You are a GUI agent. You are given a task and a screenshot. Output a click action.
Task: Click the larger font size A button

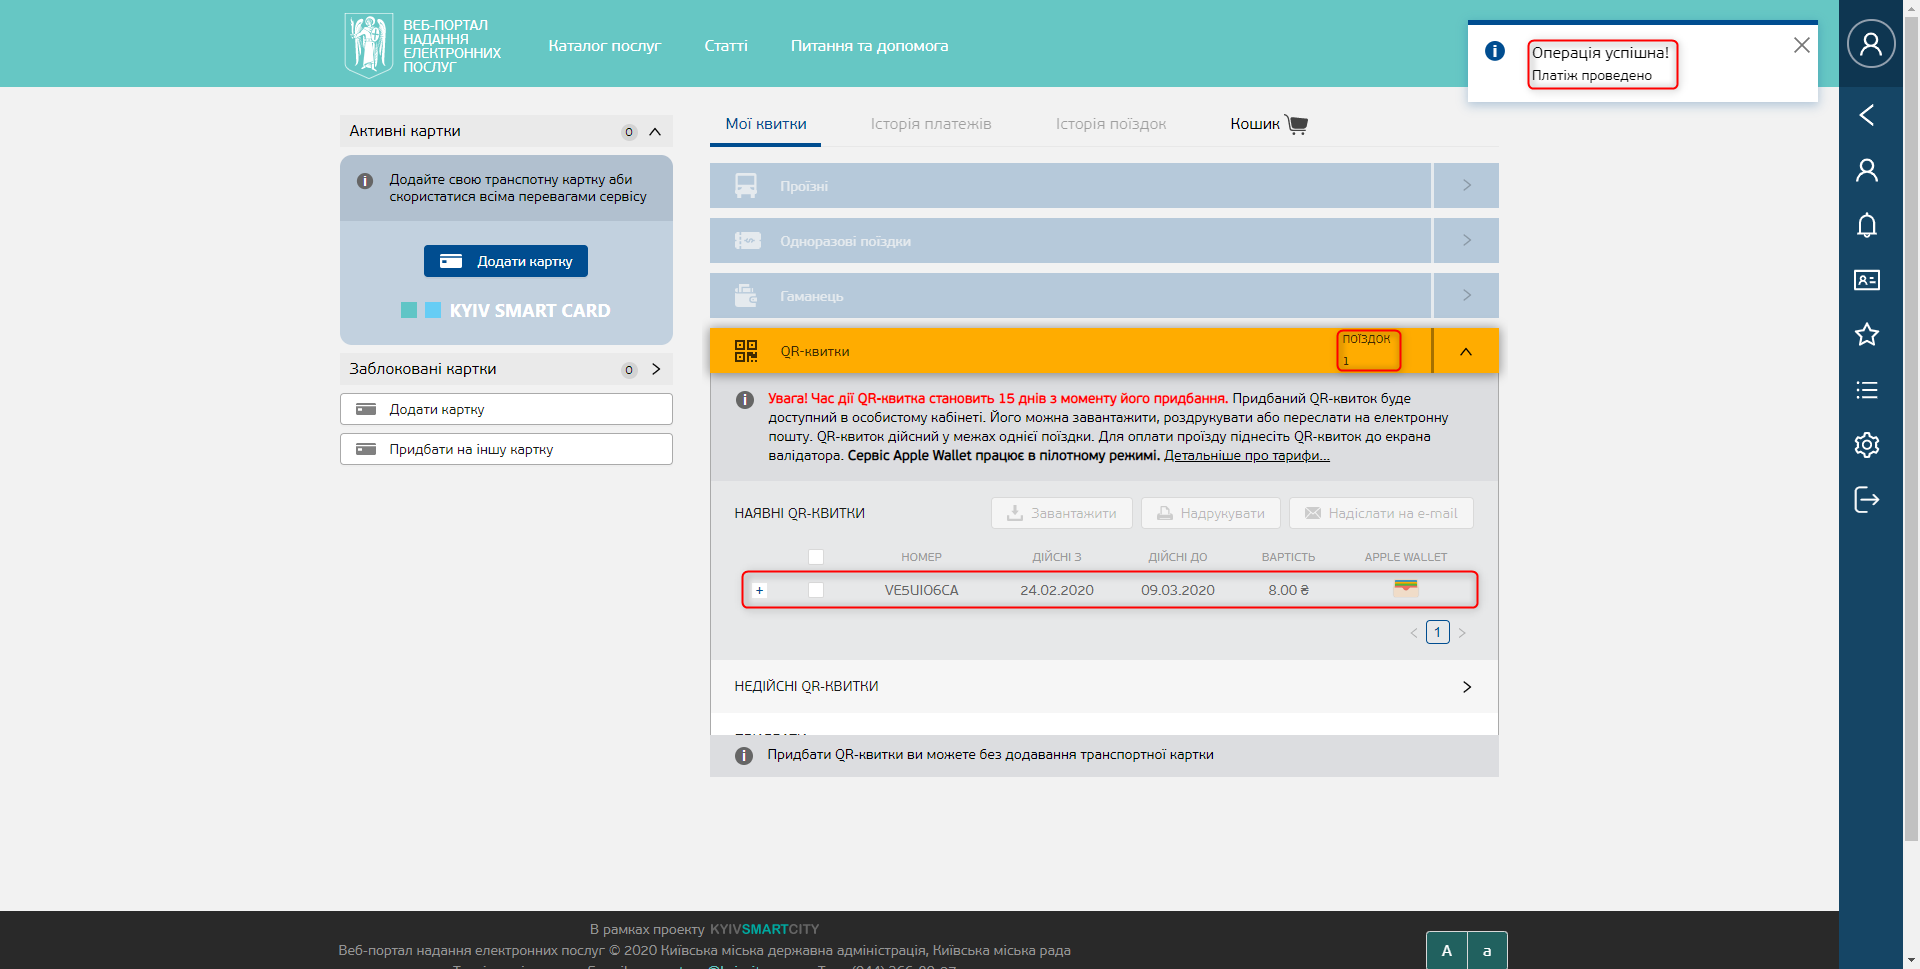(x=1446, y=950)
